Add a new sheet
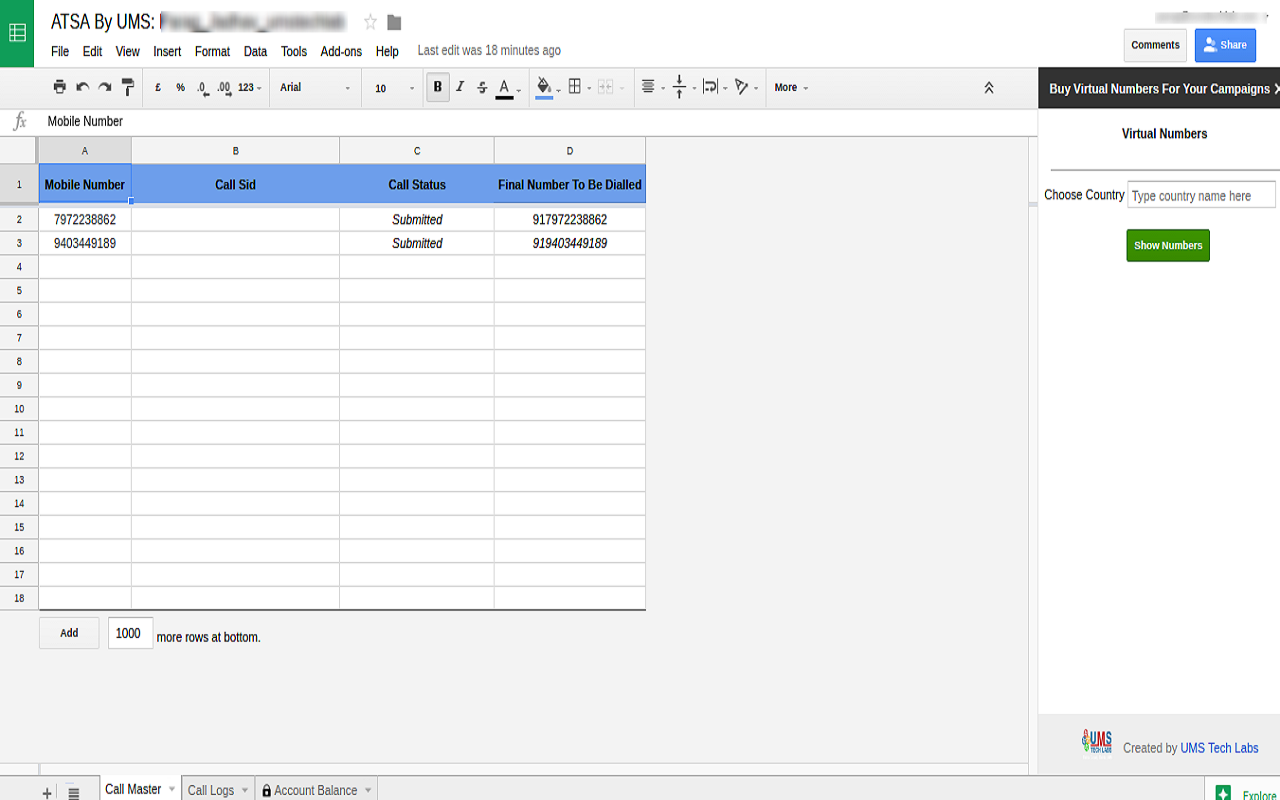 pos(47,792)
